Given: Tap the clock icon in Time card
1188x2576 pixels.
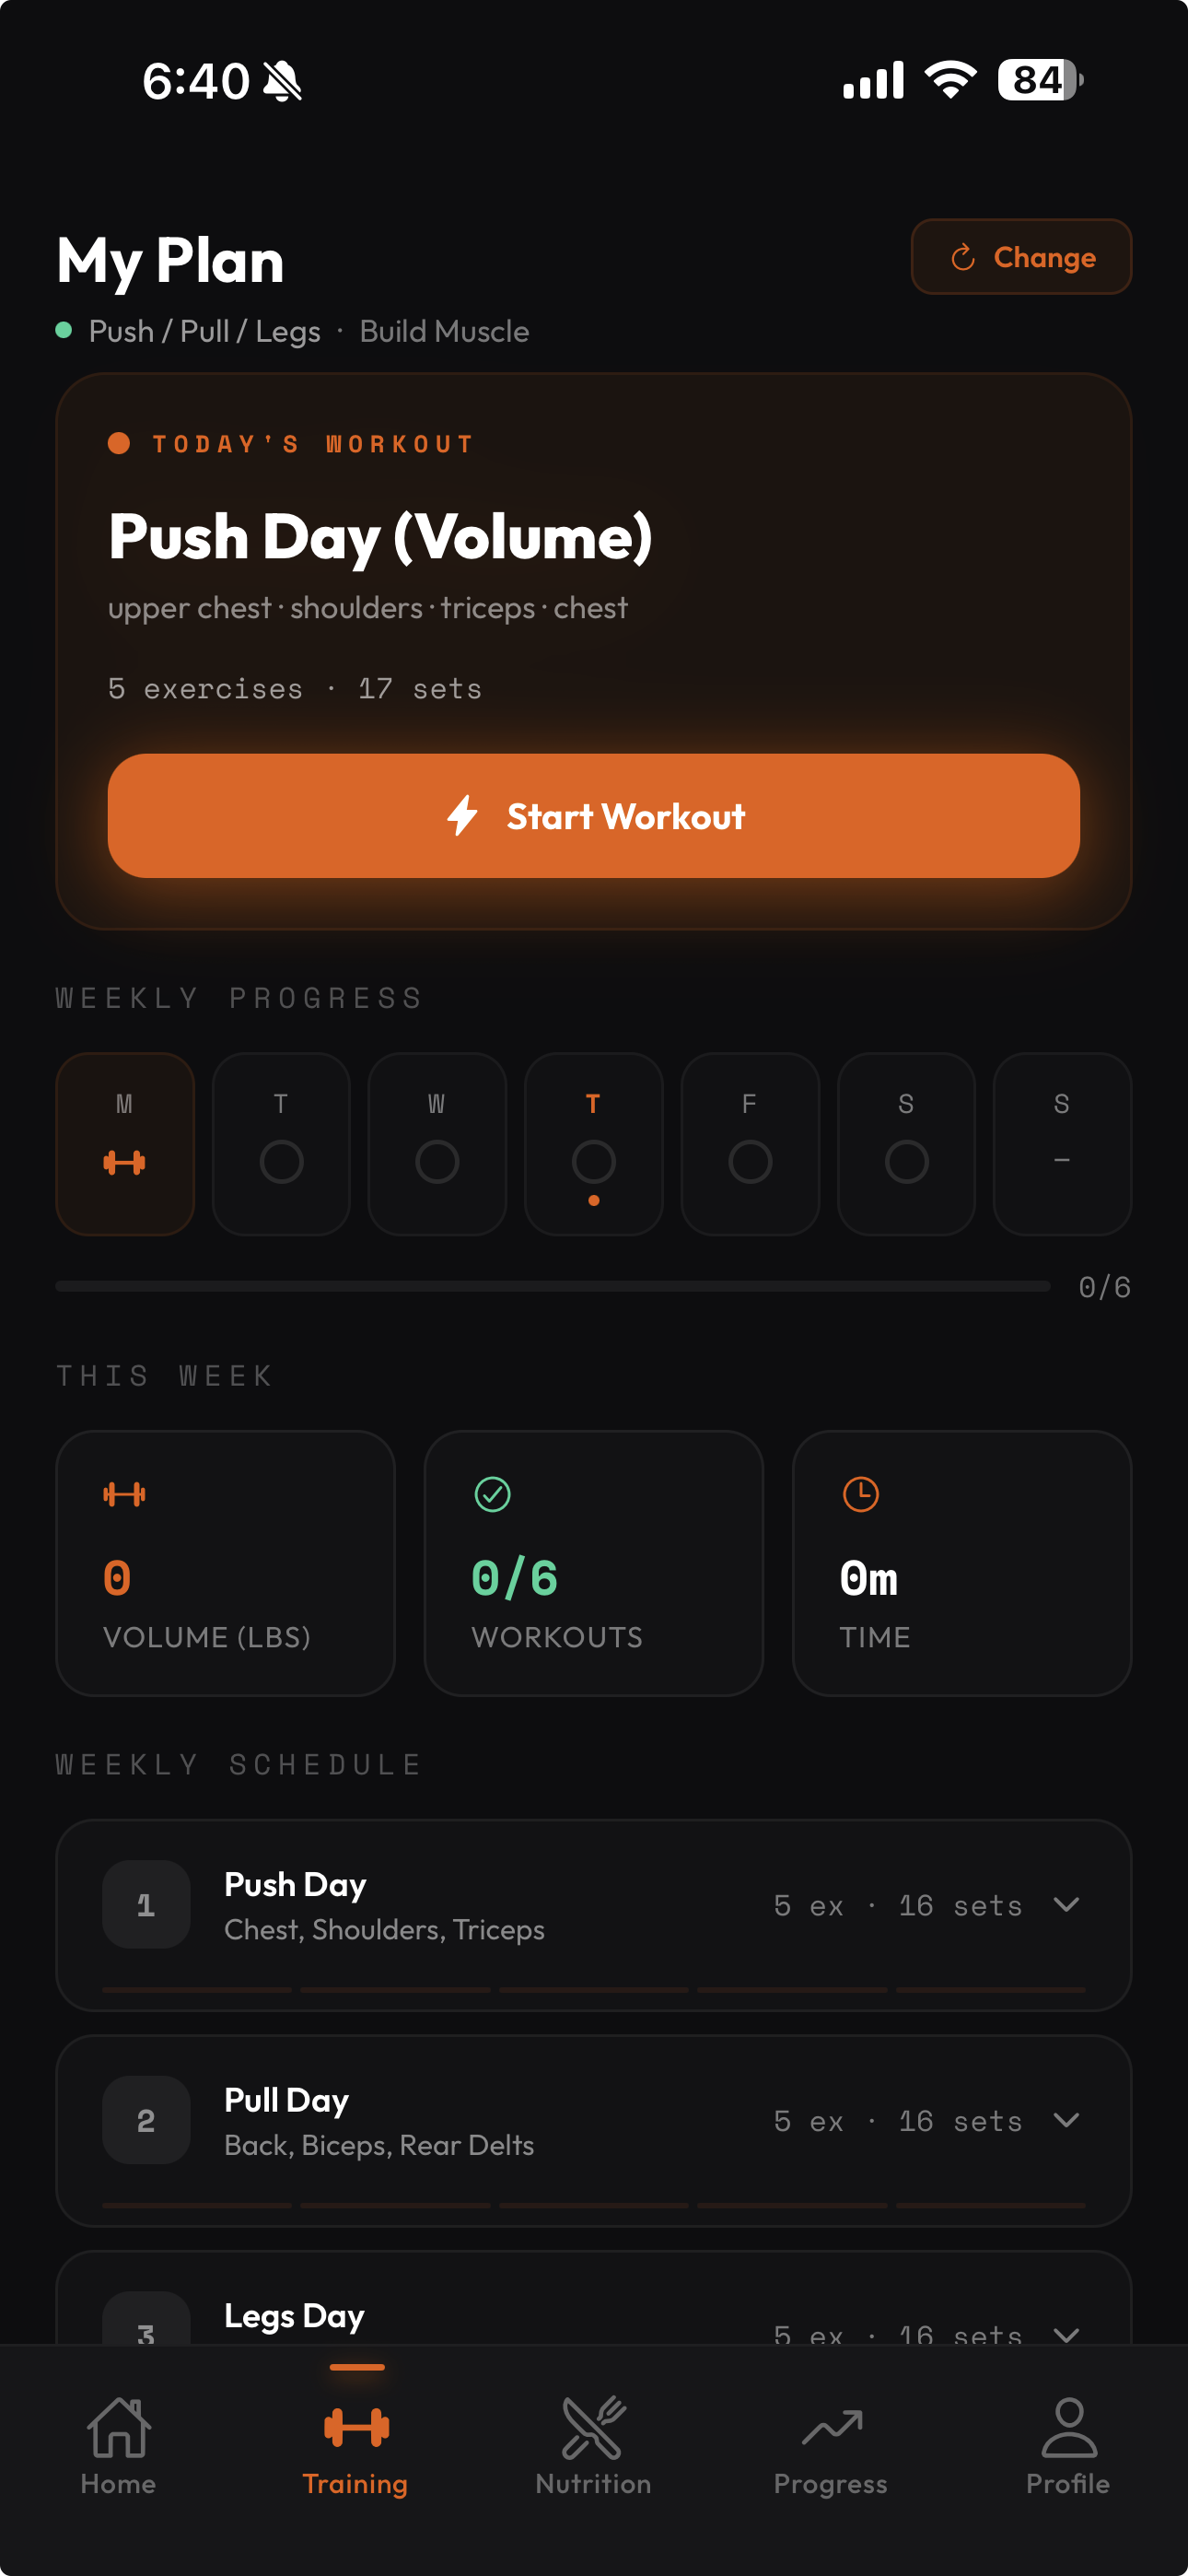Looking at the screenshot, I should [860, 1494].
